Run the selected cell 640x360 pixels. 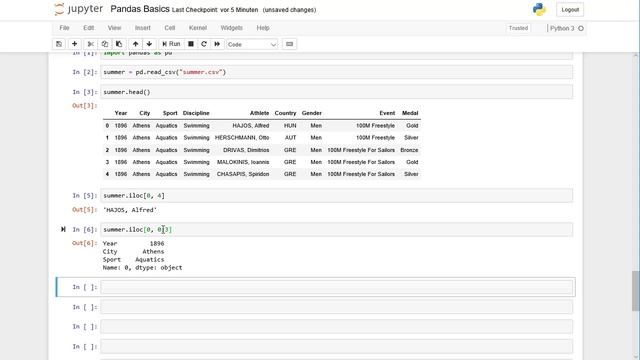171,44
